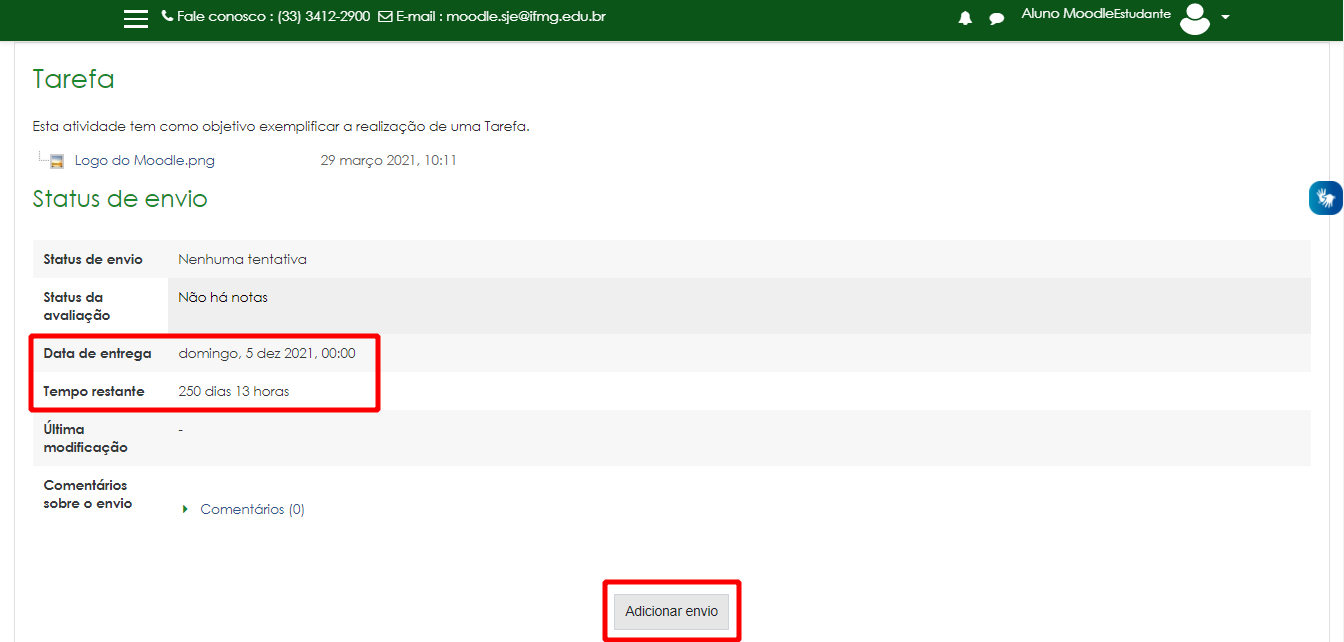Screen dimensions: 1344x642
Task: Open the messages speech bubble icon
Action: click(x=996, y=18)
